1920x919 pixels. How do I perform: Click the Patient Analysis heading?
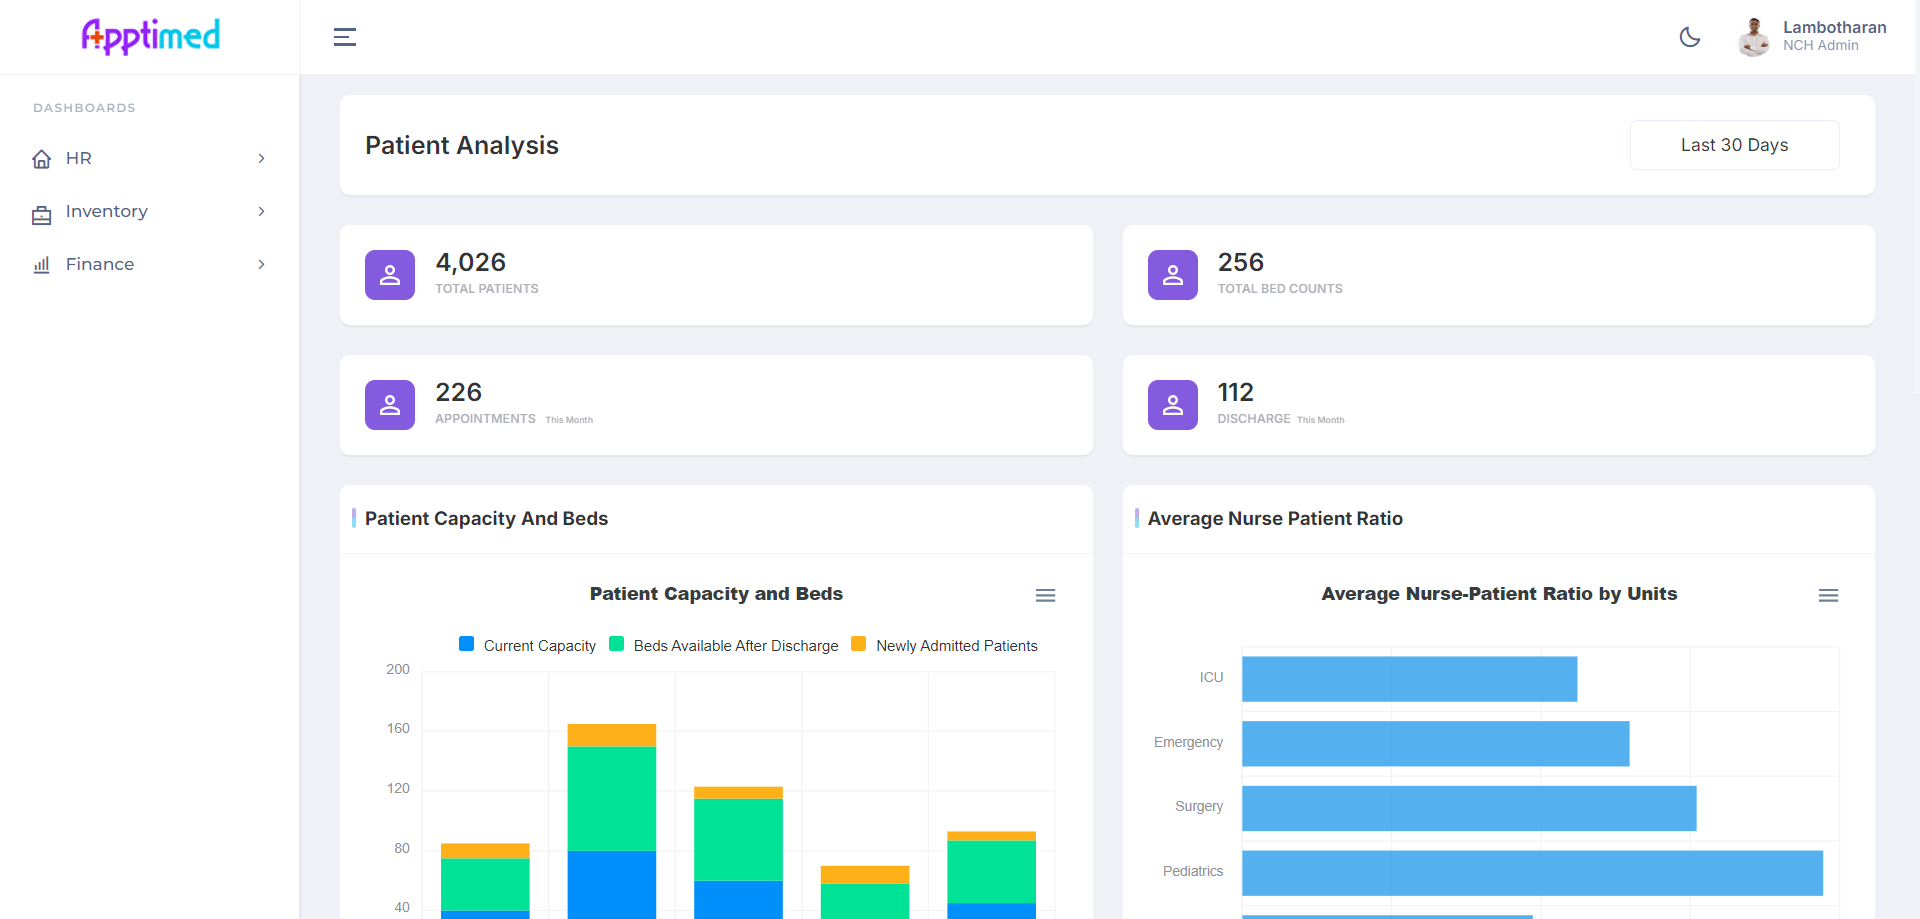(x=462, y=146)
